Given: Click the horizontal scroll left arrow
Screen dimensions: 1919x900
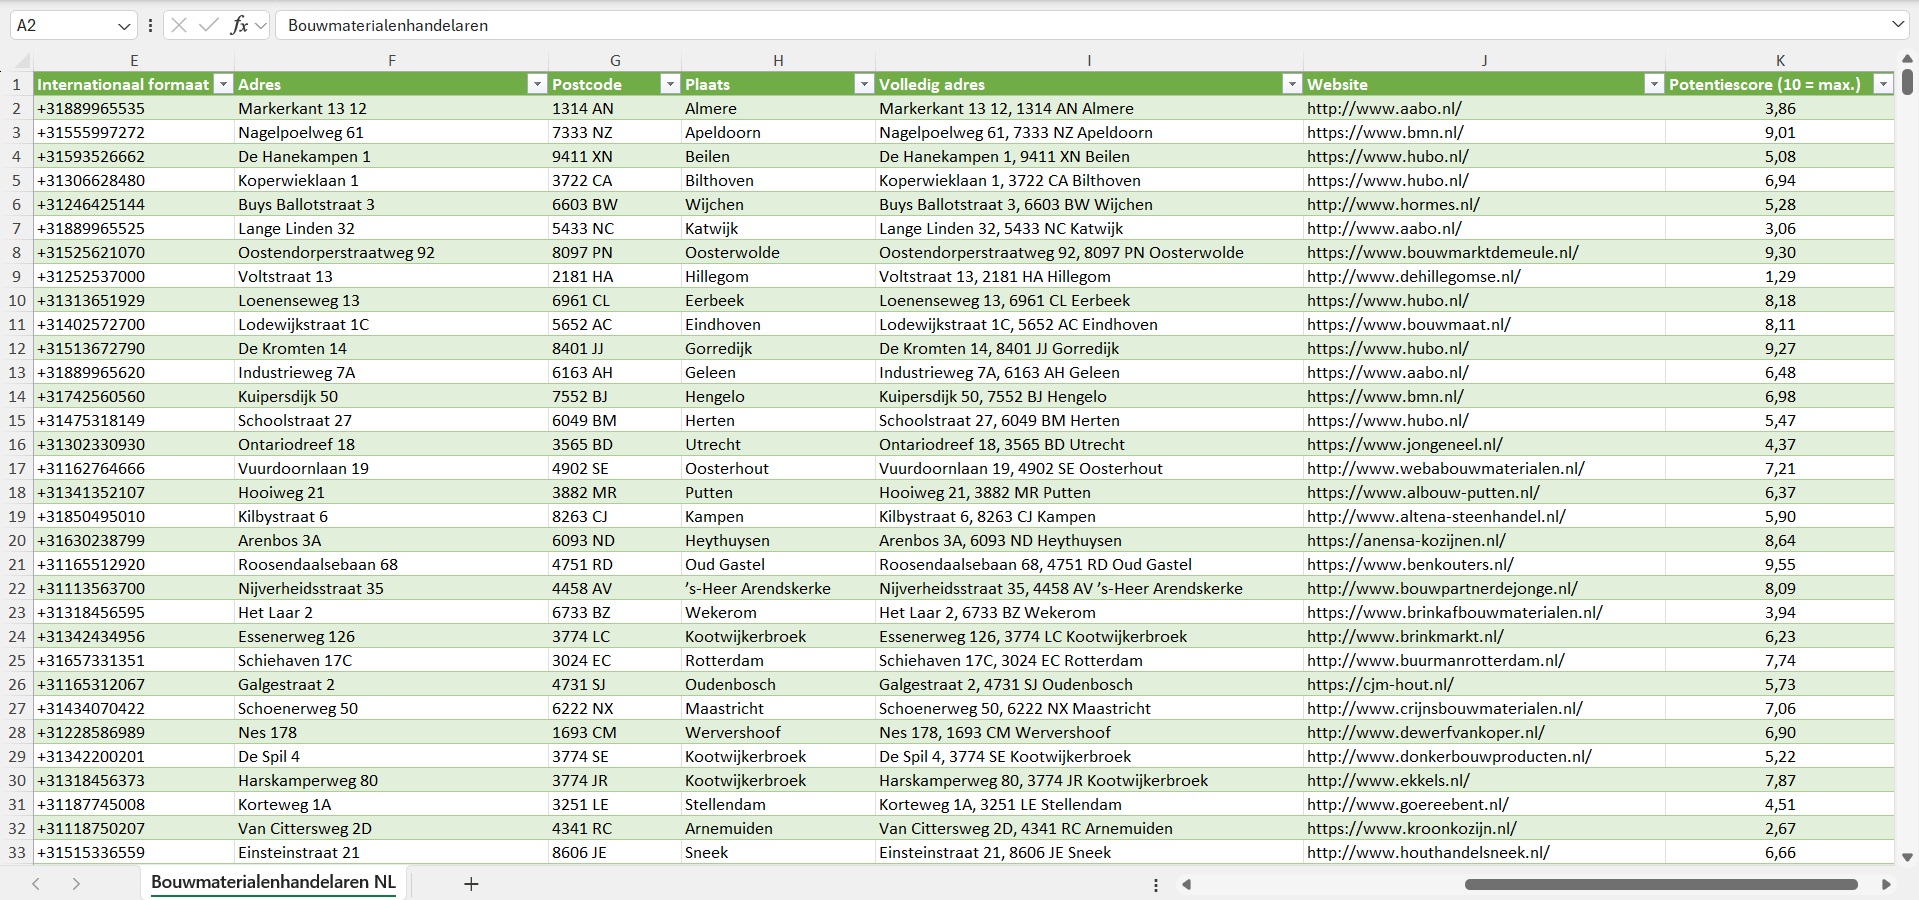Looking at the screenshot, I should click(1187, 884).
